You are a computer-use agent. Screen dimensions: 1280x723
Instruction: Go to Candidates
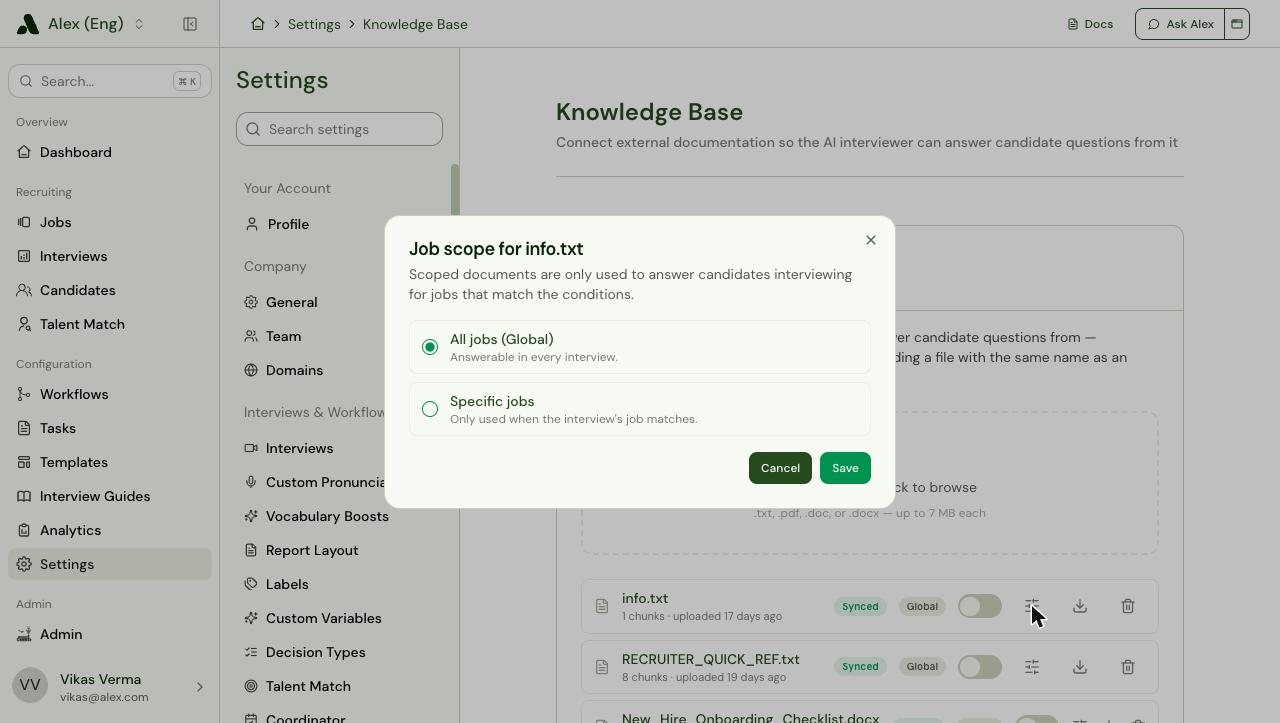[x=110, y=290]
